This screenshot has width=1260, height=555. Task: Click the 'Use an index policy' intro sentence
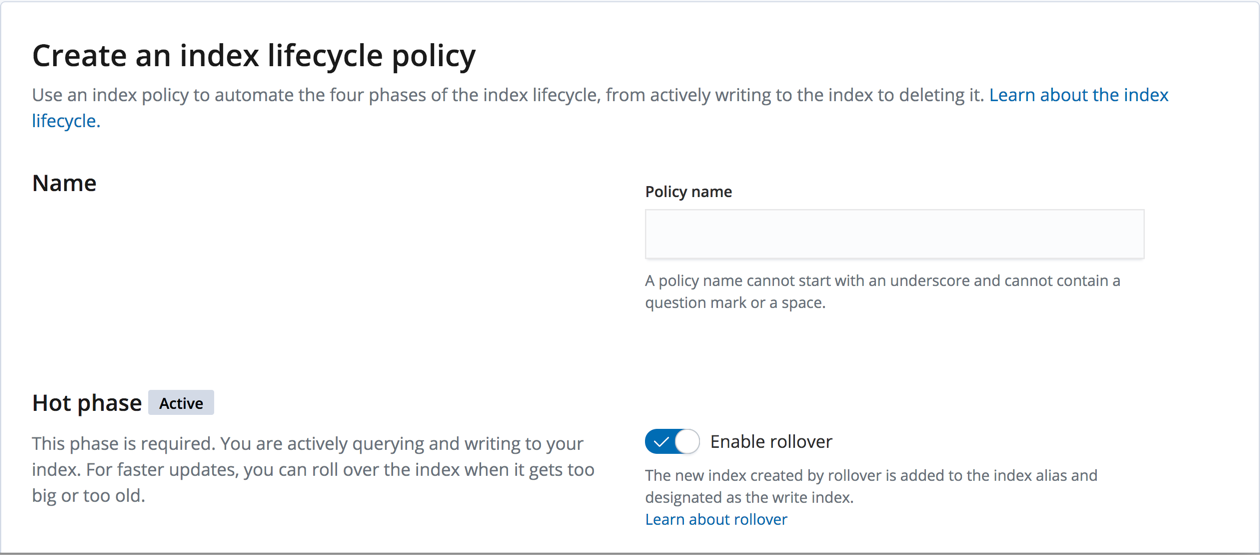point(508,95)
